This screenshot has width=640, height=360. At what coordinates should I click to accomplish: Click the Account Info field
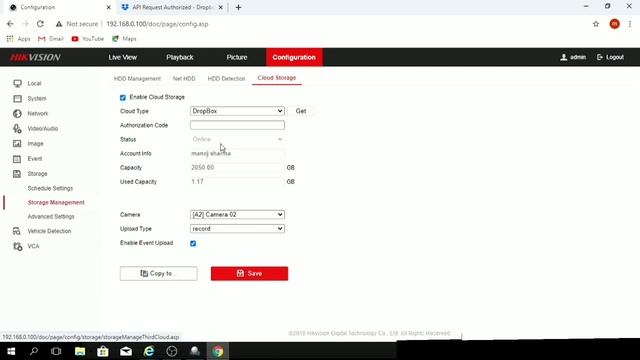(x=237, y=153)
